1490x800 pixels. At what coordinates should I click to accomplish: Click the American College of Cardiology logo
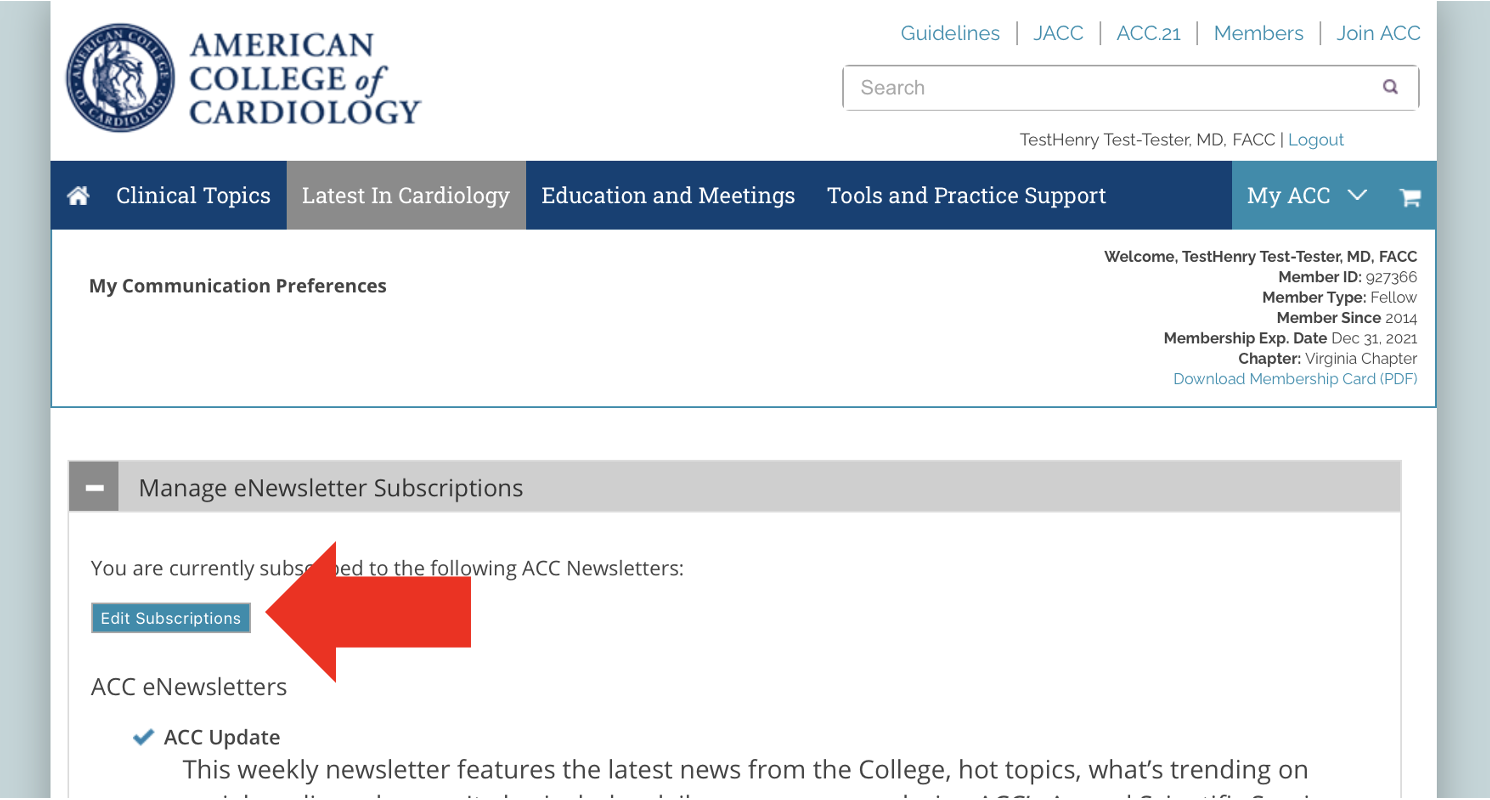pyautogui.click(x=244, y=79)
